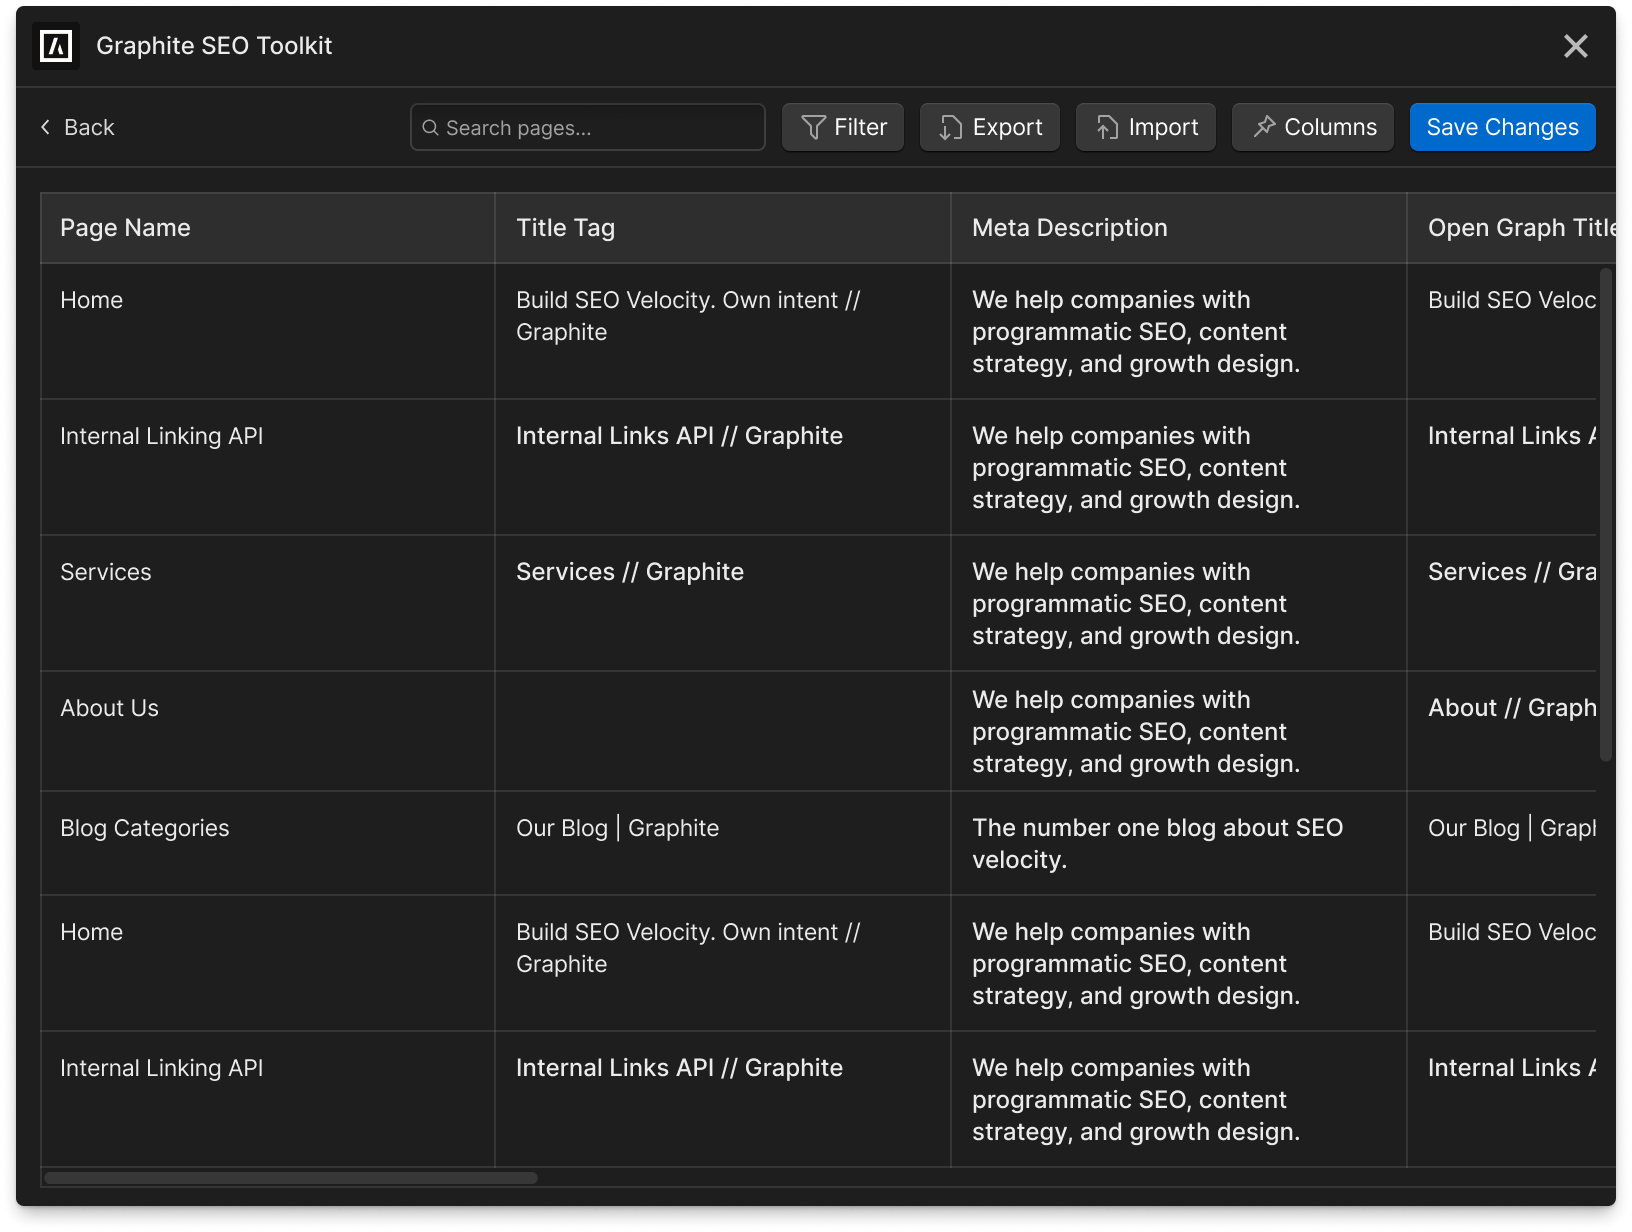Select the Services page name cell
Image resolution: width=1632 pixels, height=1232 pixels.
coord(268,603)
